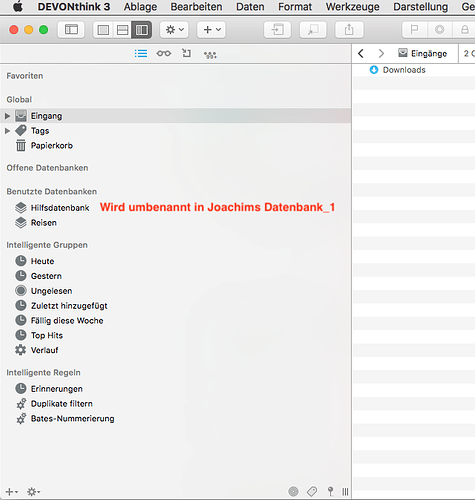This screenshot has width=475, height=500.
Task: Open the DEVONthink 3 menu
Action: coord(74,7)
